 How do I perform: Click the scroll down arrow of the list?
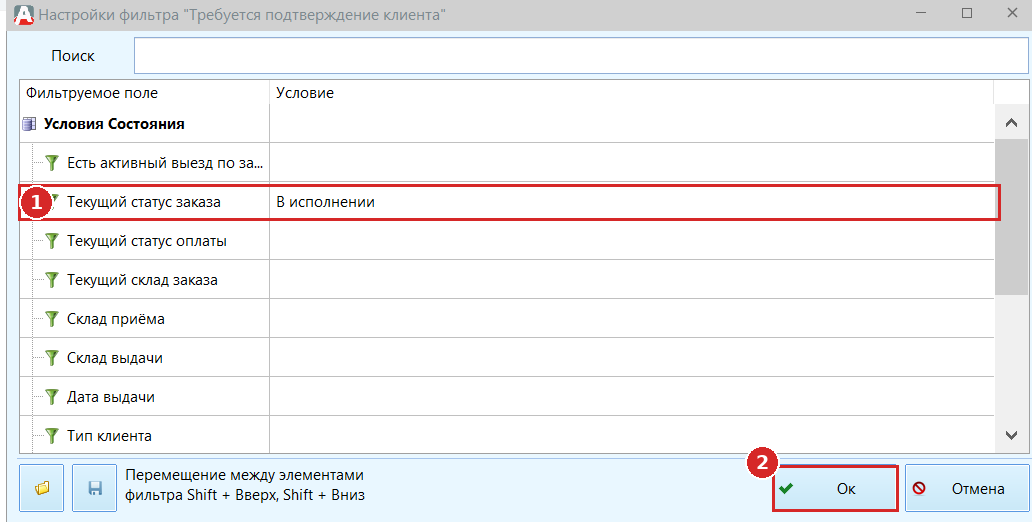click(1011, 434)
